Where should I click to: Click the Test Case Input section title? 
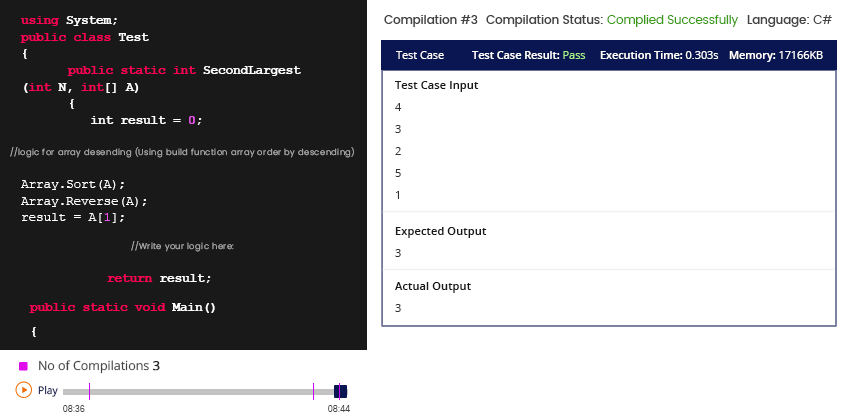click(x=437, y=85)
